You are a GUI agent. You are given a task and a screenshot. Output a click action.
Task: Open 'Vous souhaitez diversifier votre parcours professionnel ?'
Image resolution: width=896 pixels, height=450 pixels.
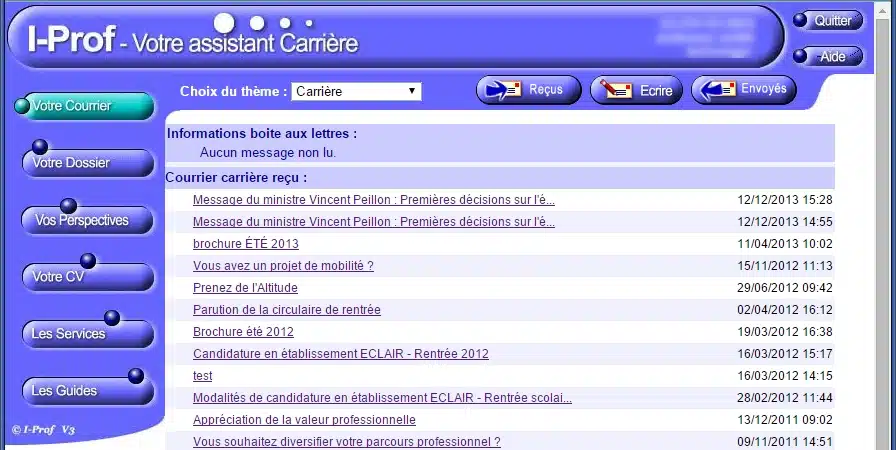(347, 441)
